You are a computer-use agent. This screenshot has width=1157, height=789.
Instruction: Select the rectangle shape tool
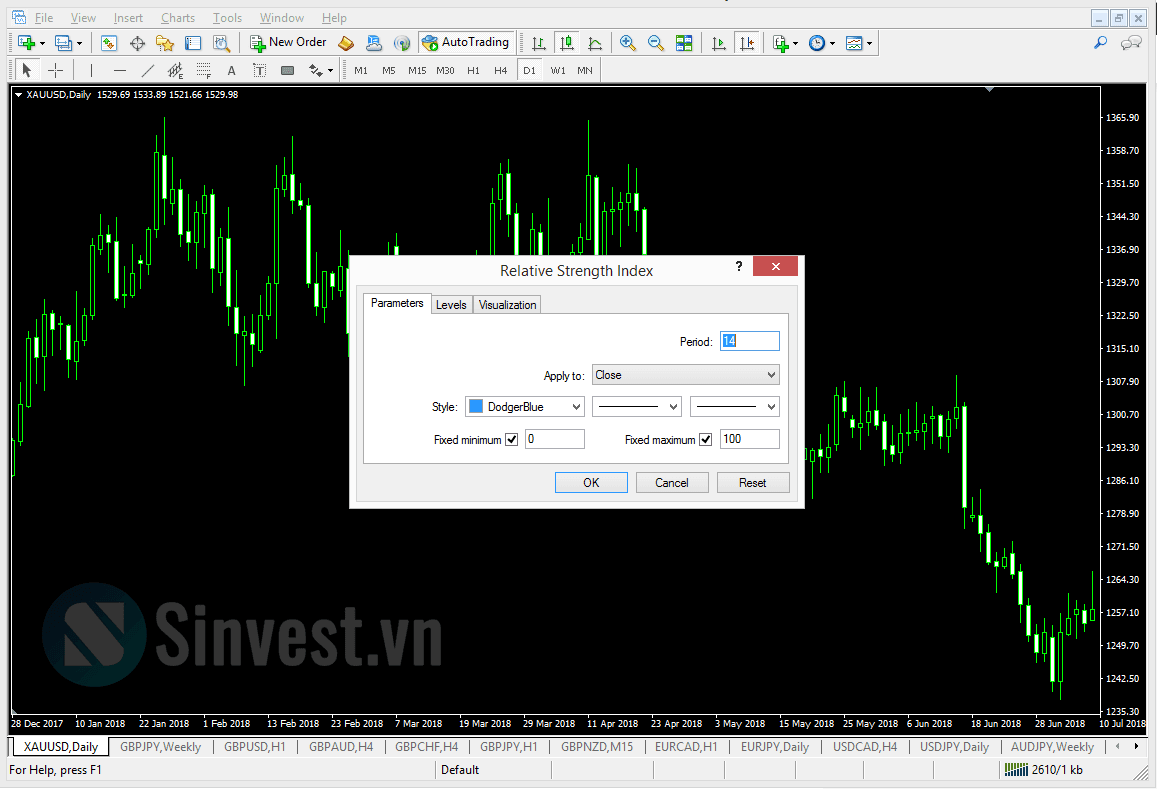[288, 71]
